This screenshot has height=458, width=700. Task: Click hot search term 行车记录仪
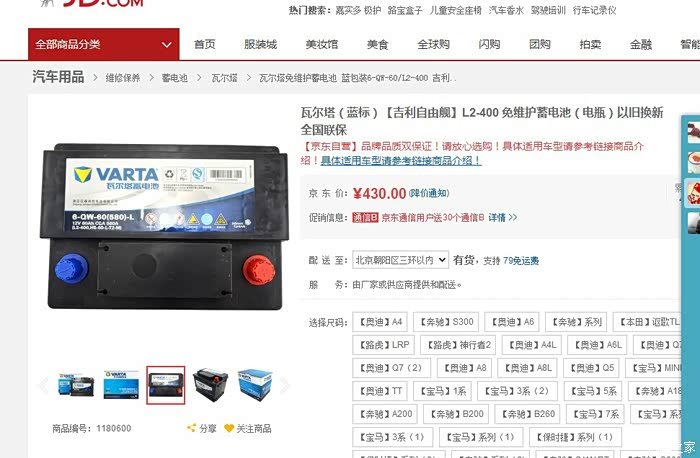click(x=594, y=10)
